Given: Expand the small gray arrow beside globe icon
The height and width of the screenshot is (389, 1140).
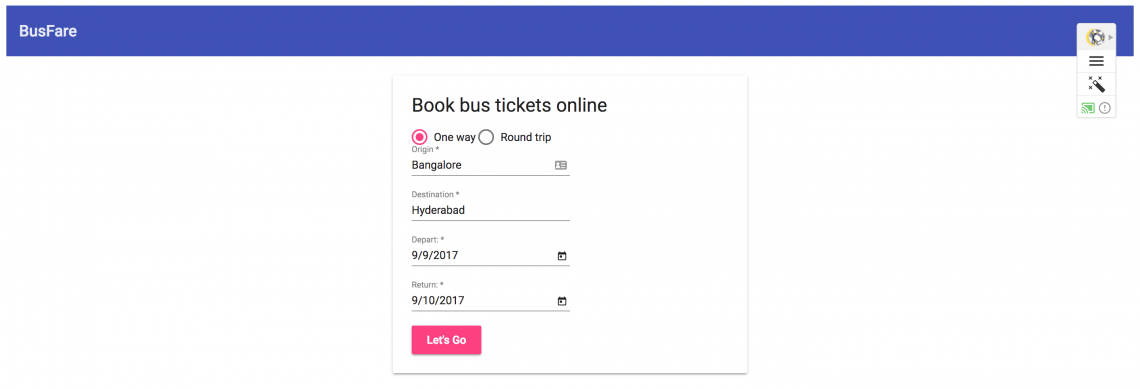Looking at the screenshot, I should tap(1110, 37).
